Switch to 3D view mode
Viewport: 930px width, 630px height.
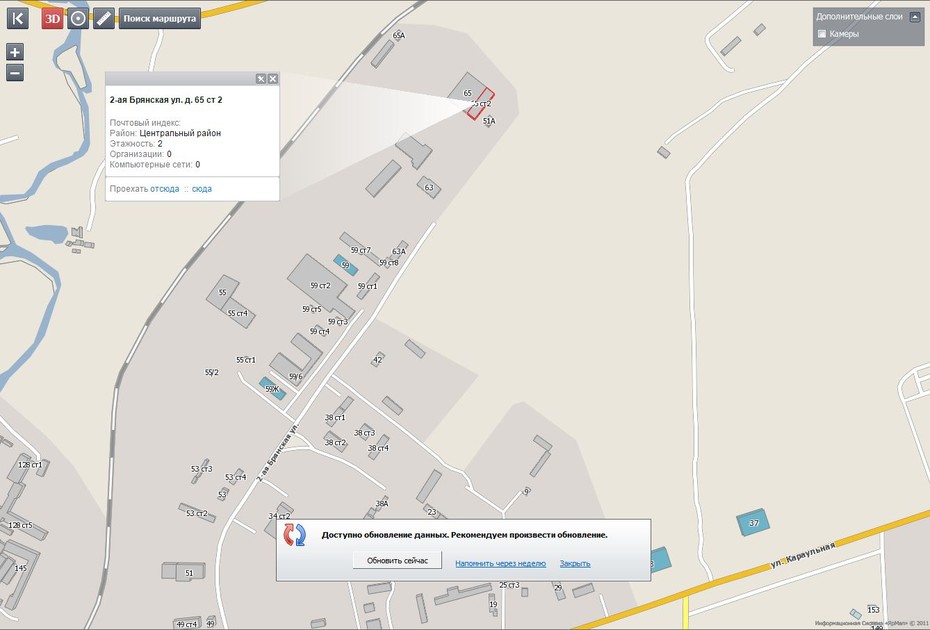52,18
